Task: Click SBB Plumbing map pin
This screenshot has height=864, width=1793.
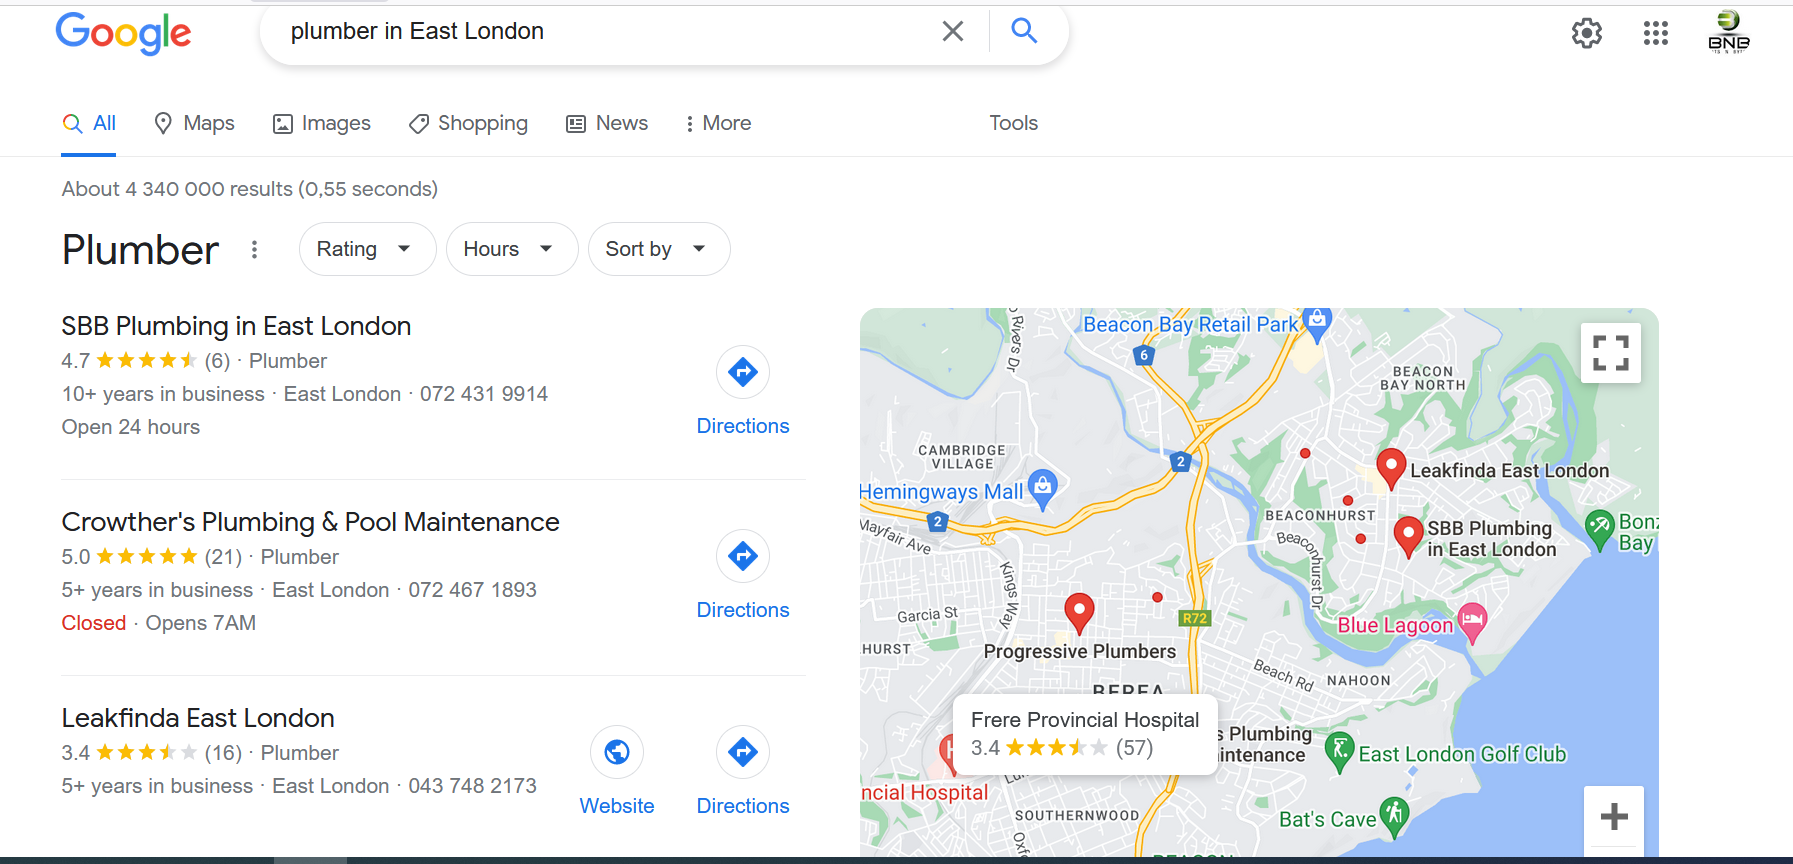Action: point(1408,536)
